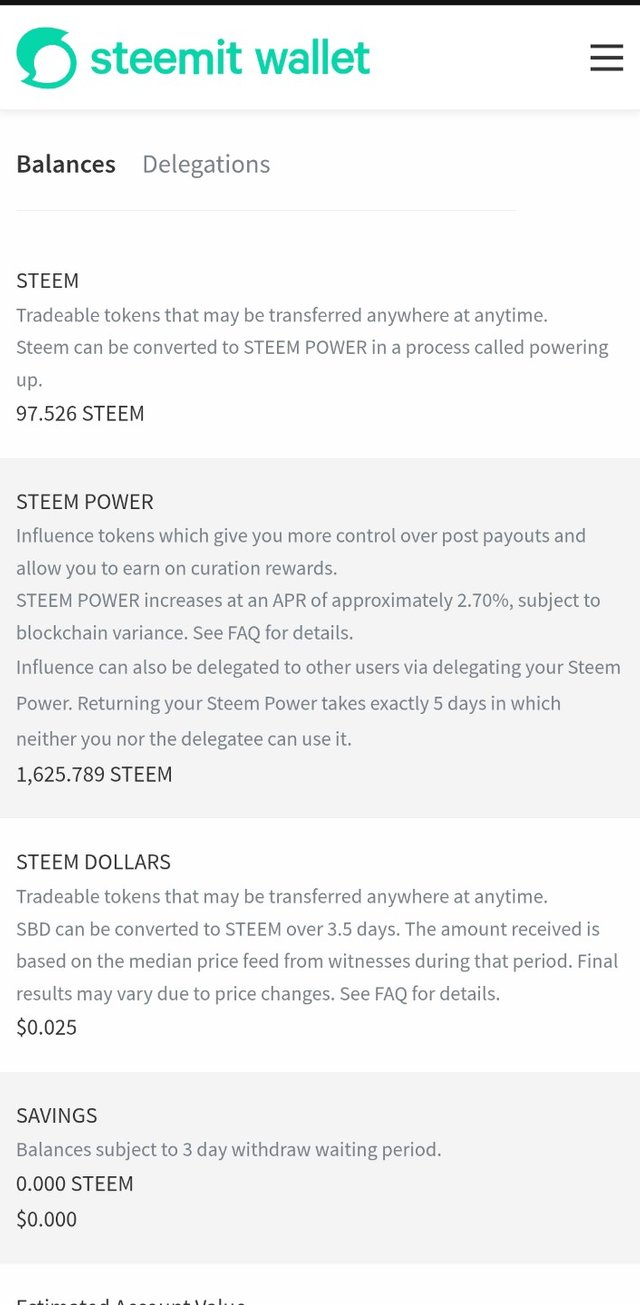Open the Delegations tab
640x1305 pixels.
click(206, 164)
